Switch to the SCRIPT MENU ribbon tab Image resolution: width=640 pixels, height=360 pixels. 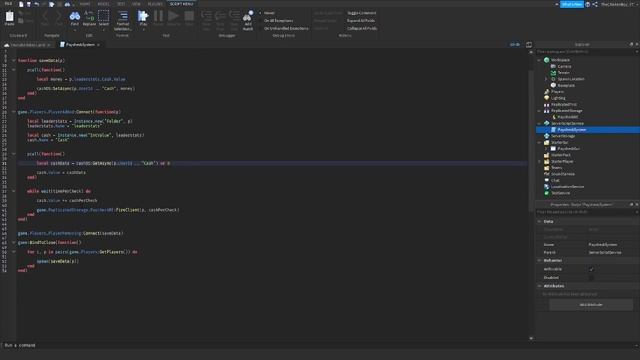(x=181, y=4)
